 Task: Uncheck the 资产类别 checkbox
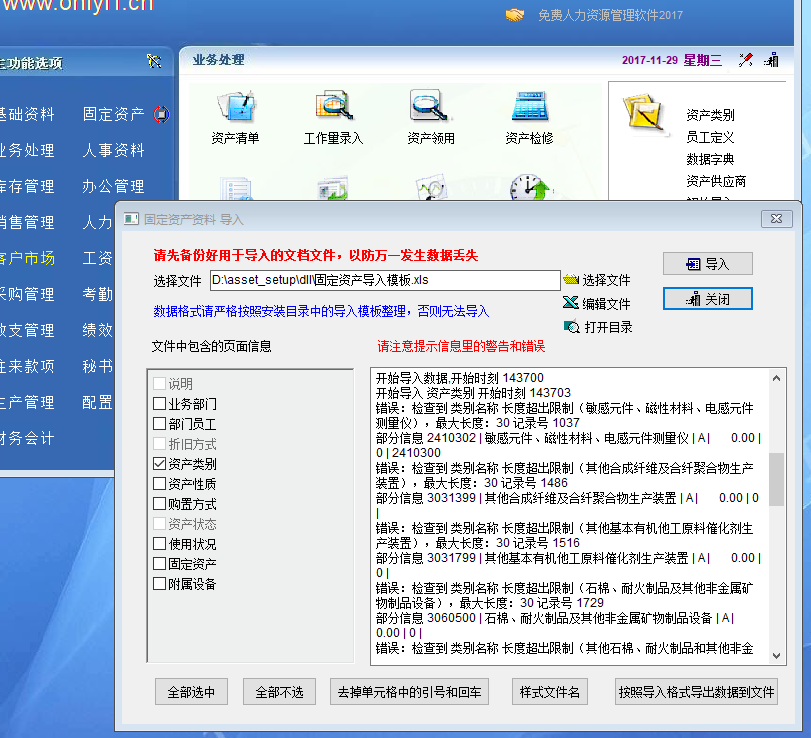[160, 464]
